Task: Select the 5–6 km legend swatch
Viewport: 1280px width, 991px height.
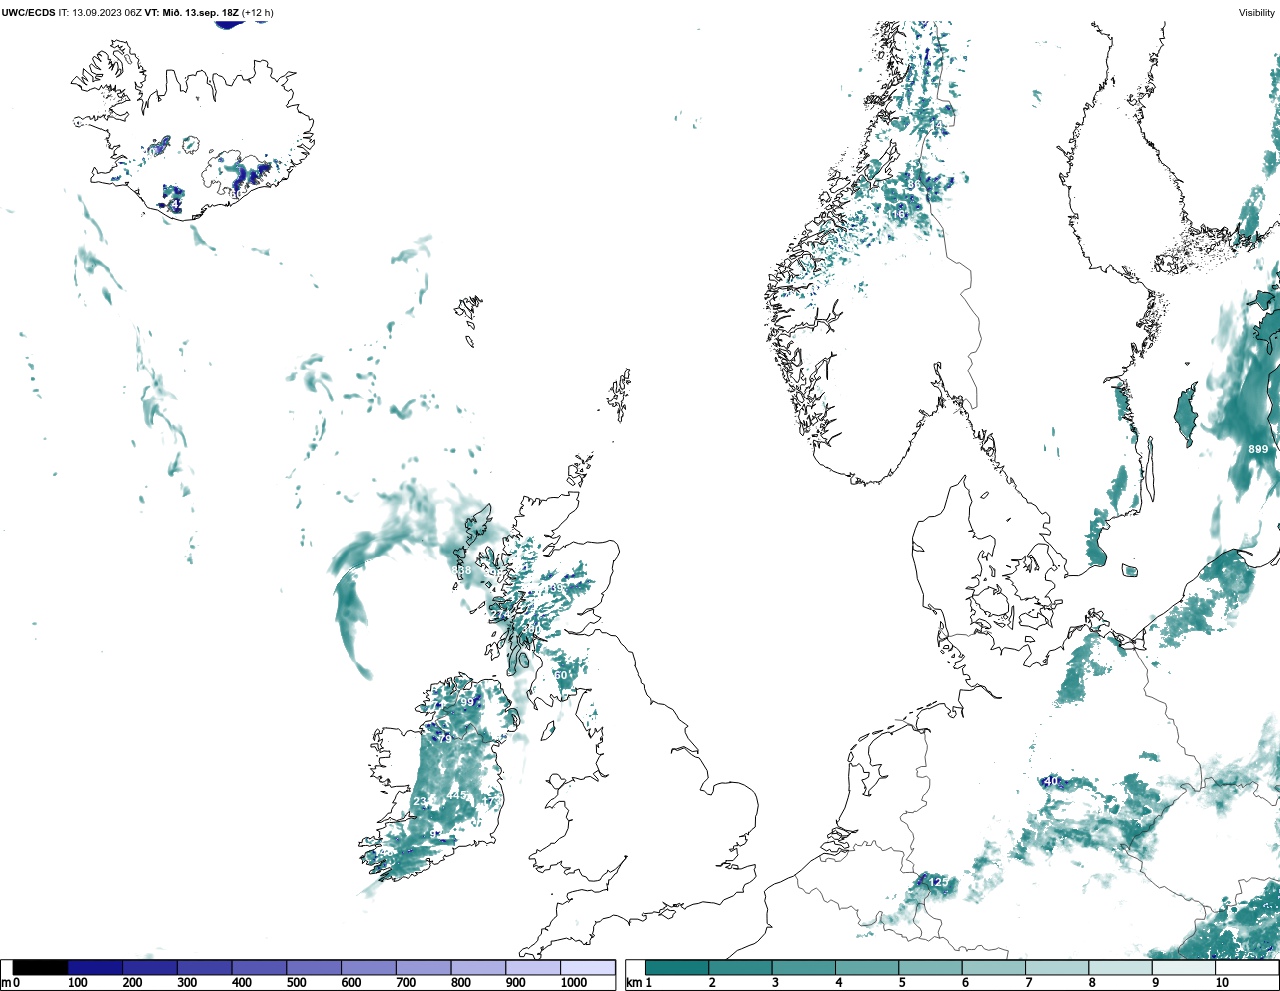Action: coord(930,967)
